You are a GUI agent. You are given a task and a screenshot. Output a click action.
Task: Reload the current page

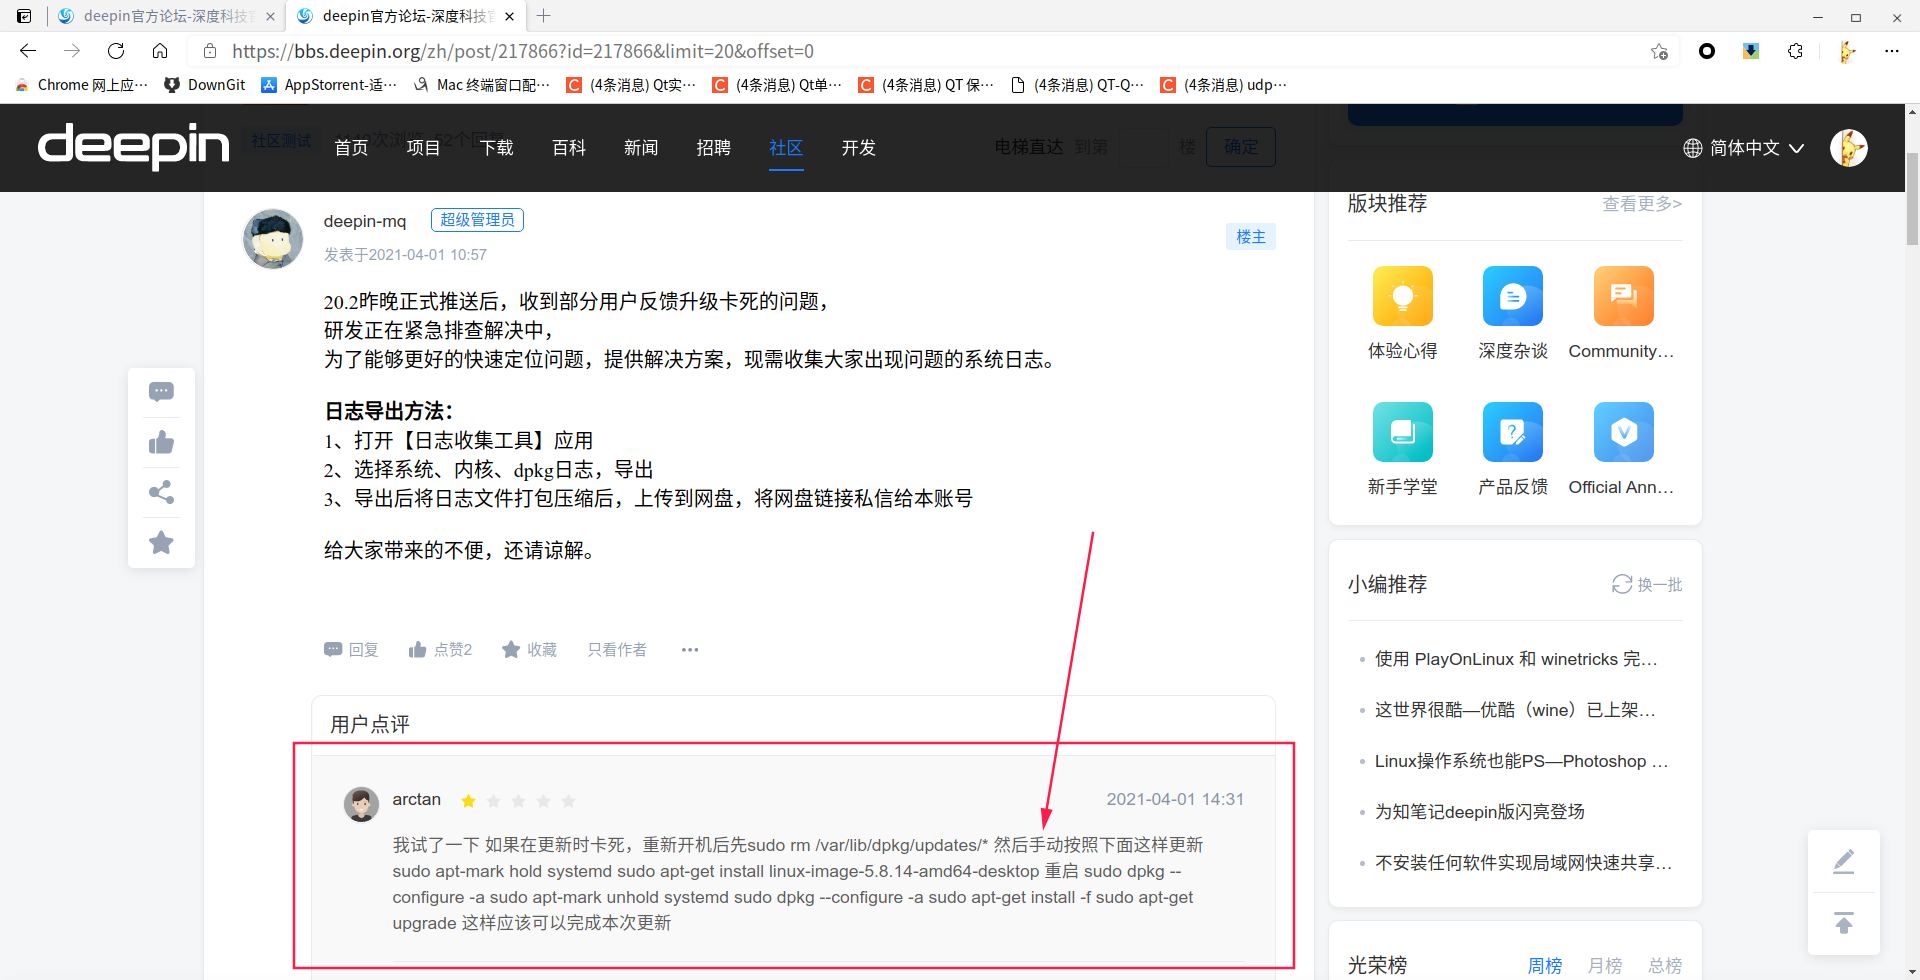116,51
